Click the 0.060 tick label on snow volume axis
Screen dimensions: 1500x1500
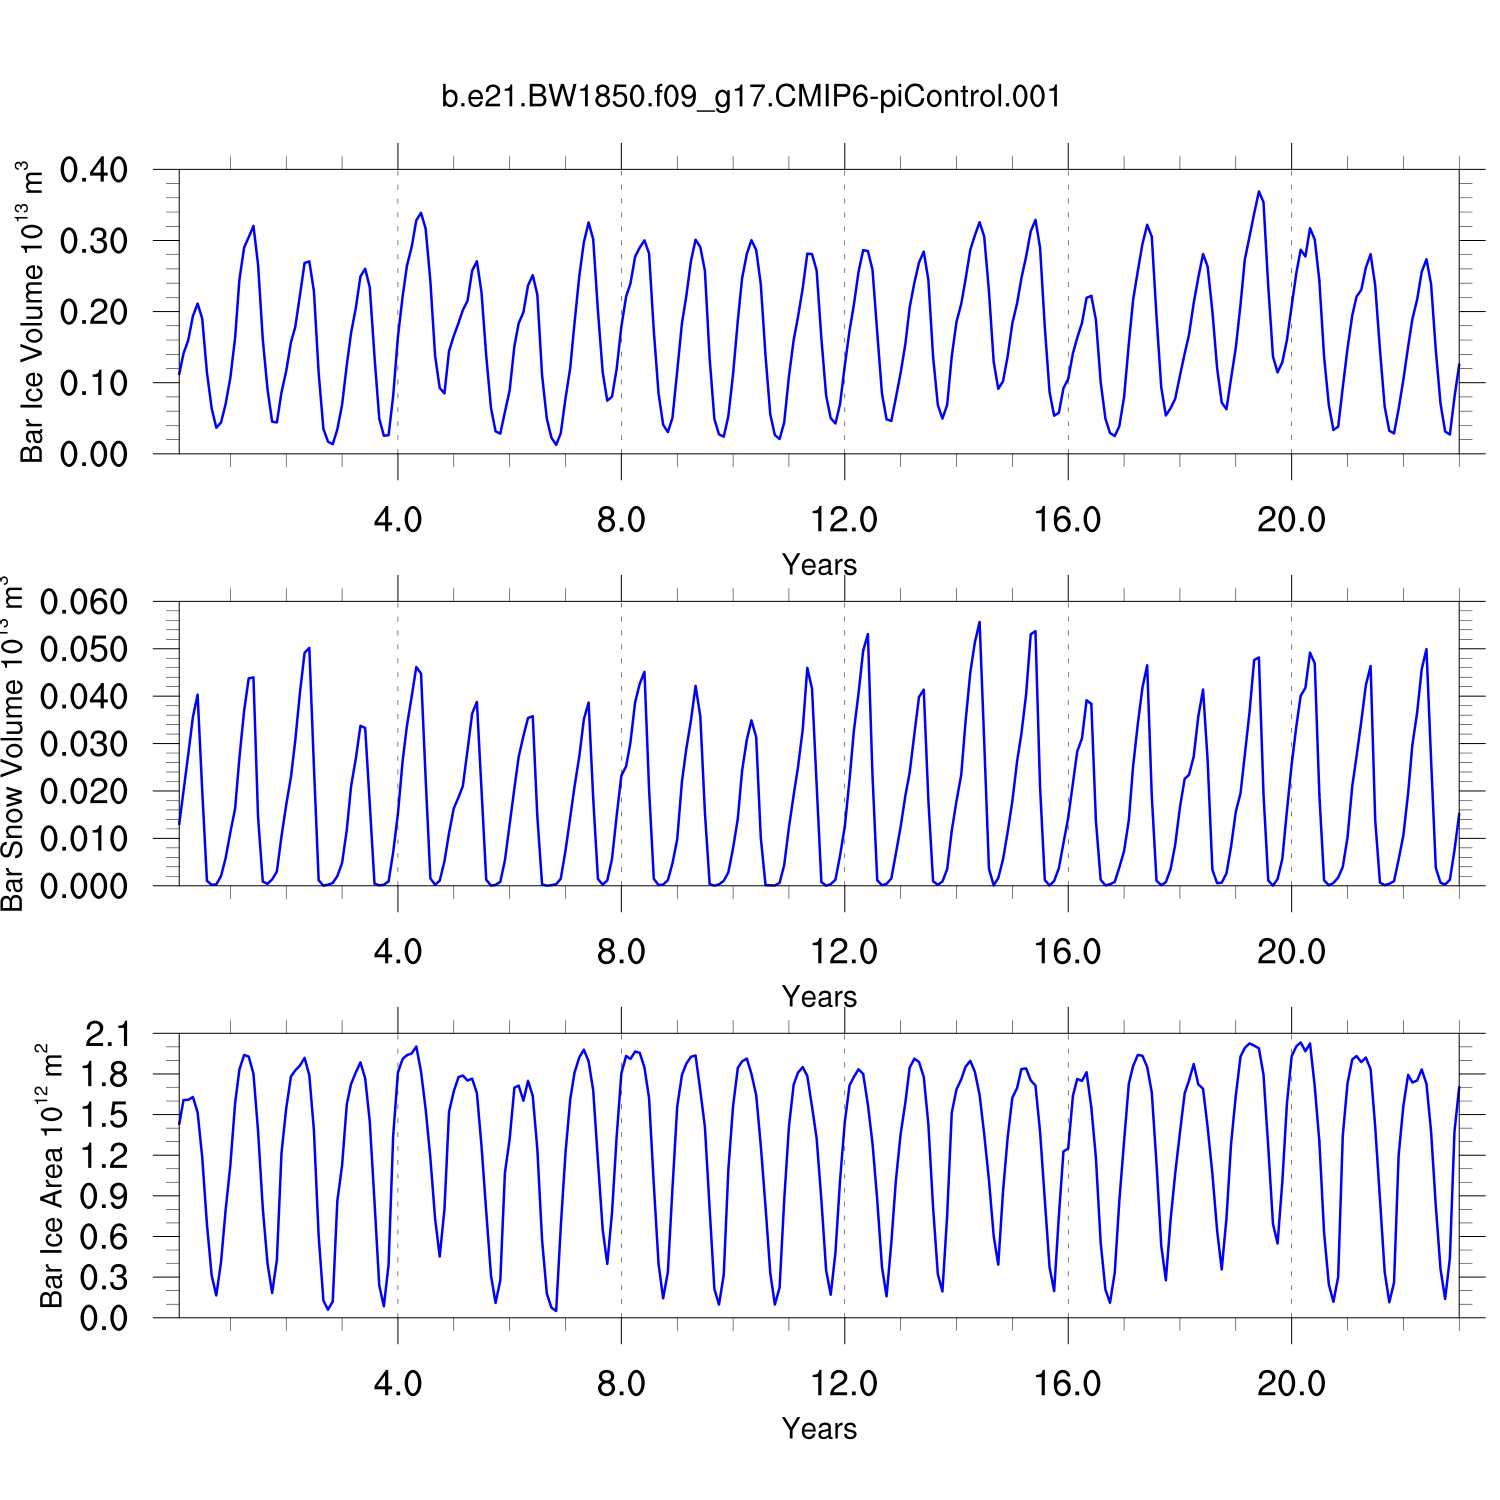click(84, 602)
